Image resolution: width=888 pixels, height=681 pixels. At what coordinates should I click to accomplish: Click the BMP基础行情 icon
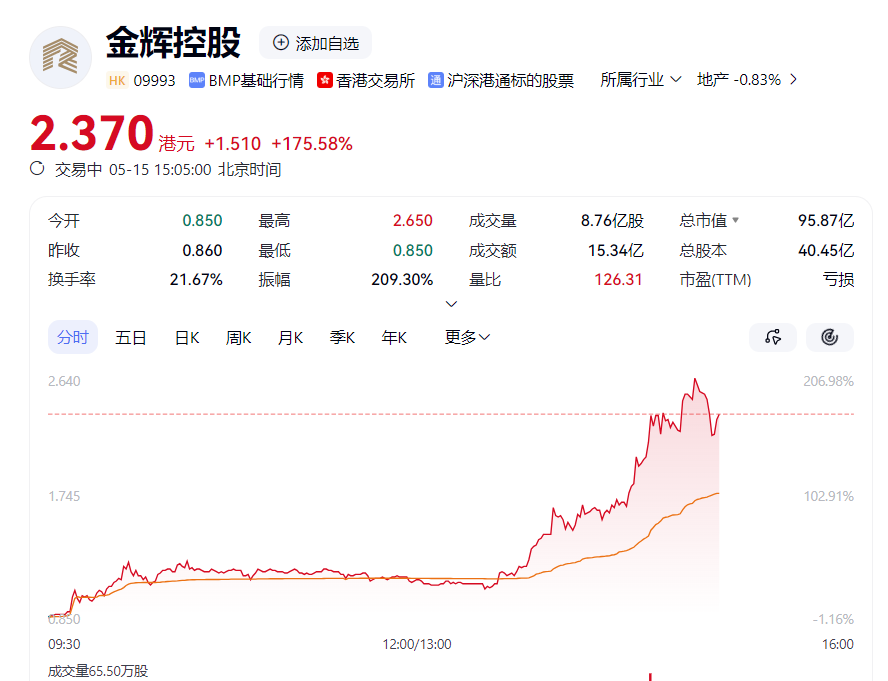point(197,80)
